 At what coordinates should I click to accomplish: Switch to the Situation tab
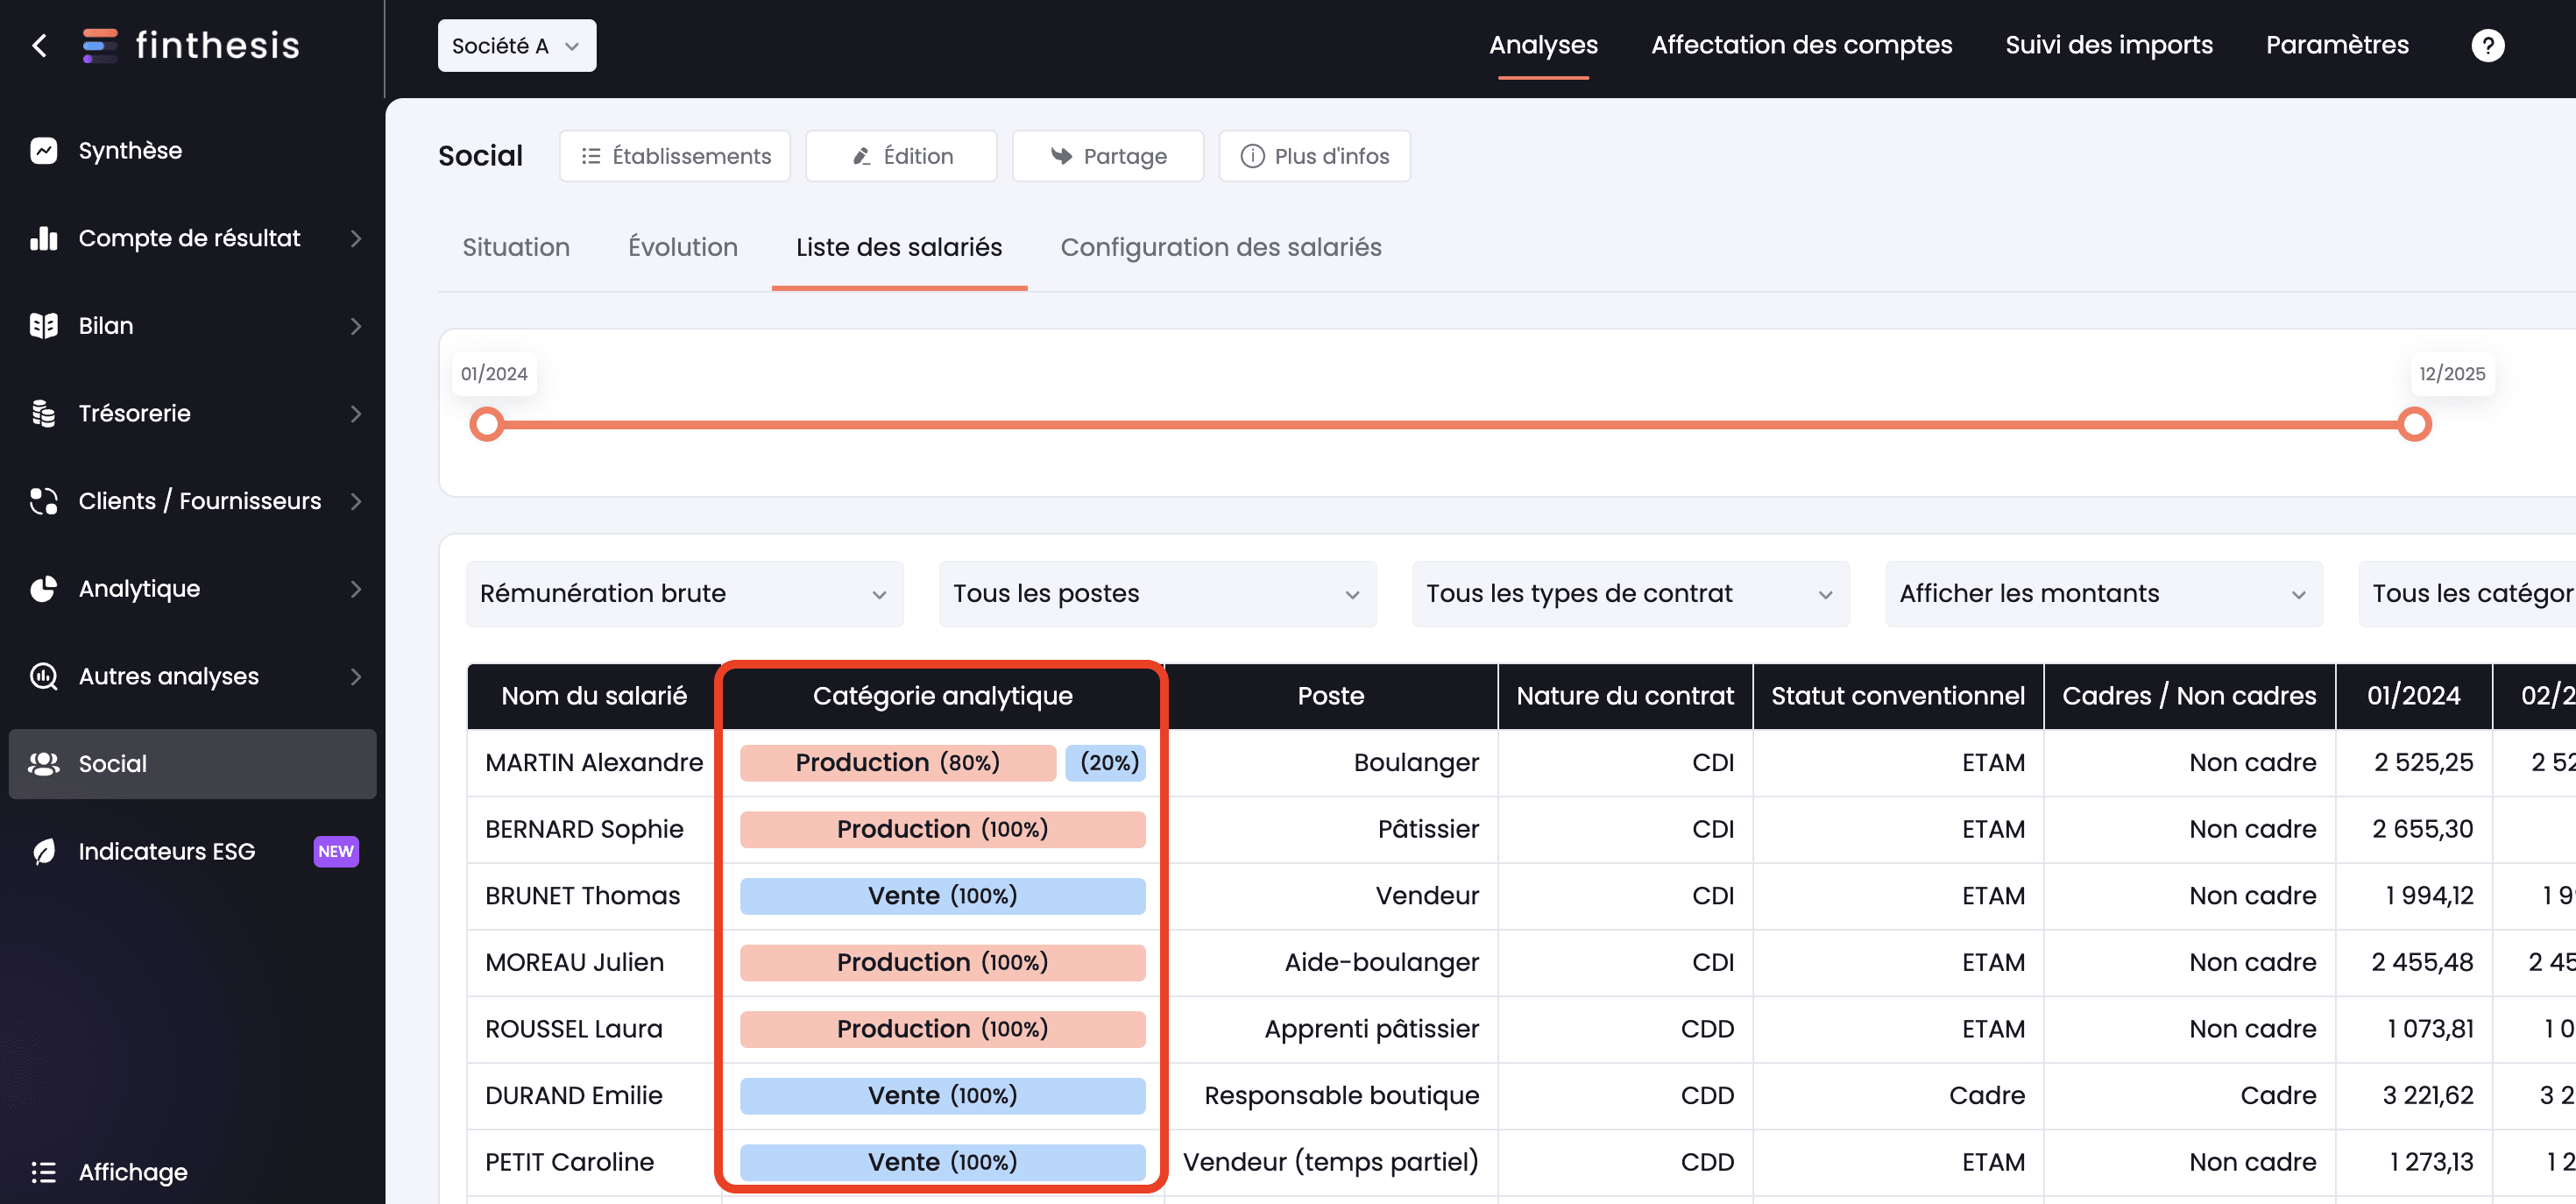coord(516,247)
